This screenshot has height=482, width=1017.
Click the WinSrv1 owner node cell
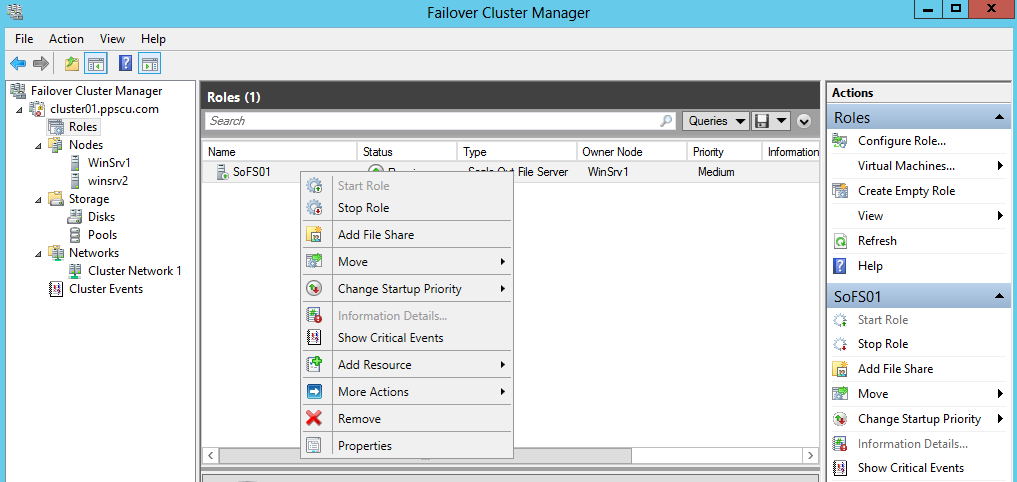(x=608, y=172)
